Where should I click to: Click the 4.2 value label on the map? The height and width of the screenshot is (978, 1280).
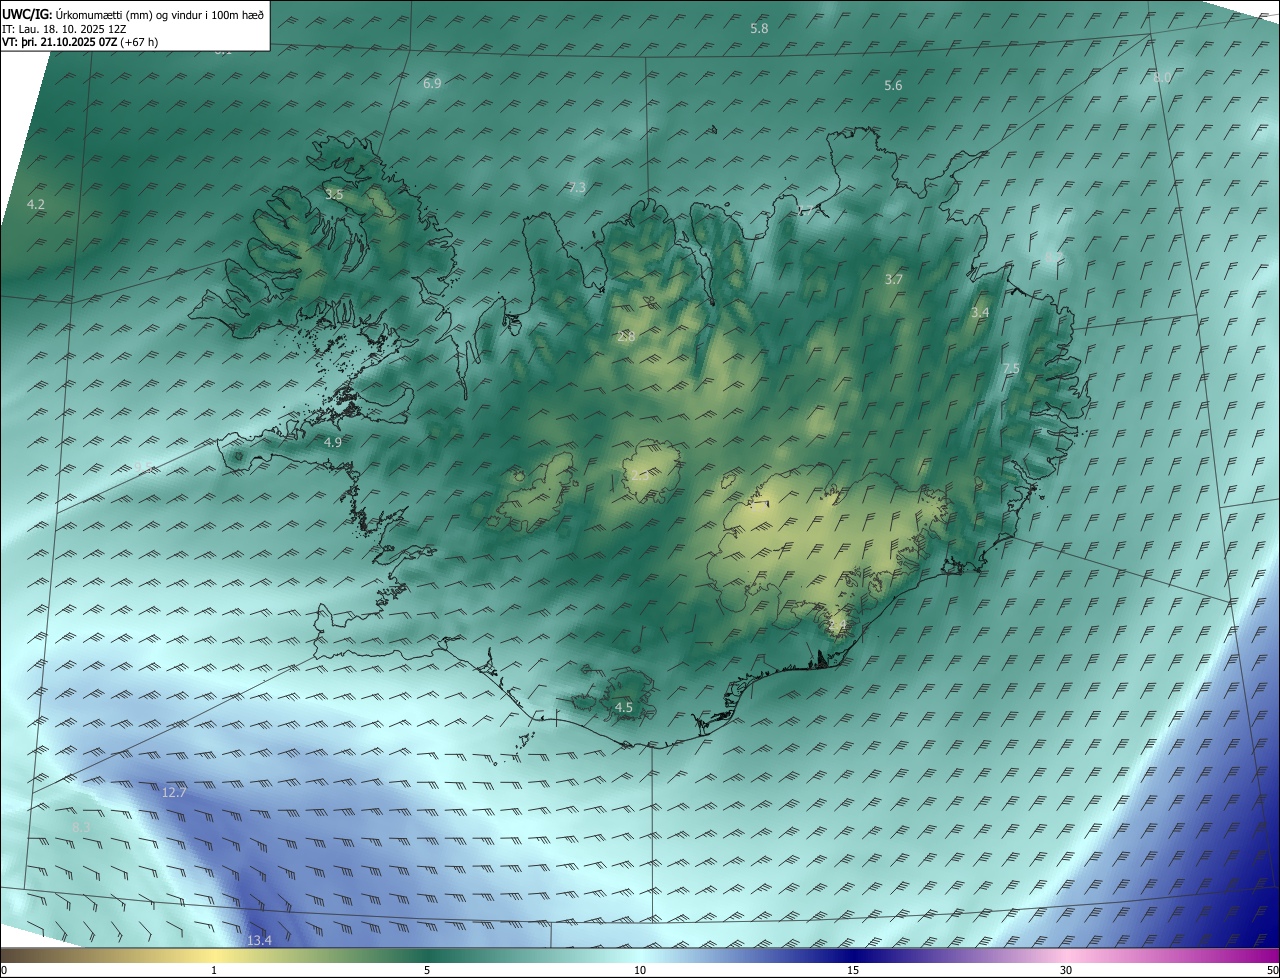35,205
